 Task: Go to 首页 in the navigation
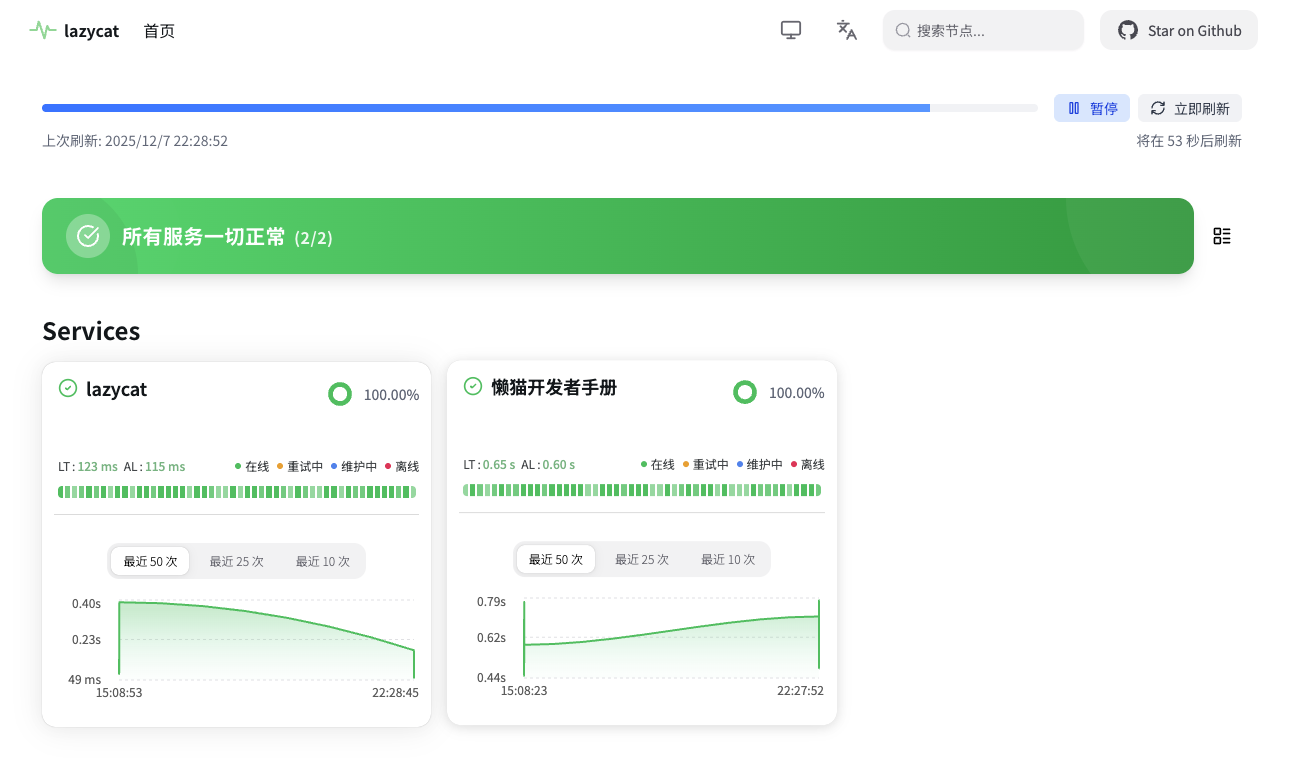point(159,31)
